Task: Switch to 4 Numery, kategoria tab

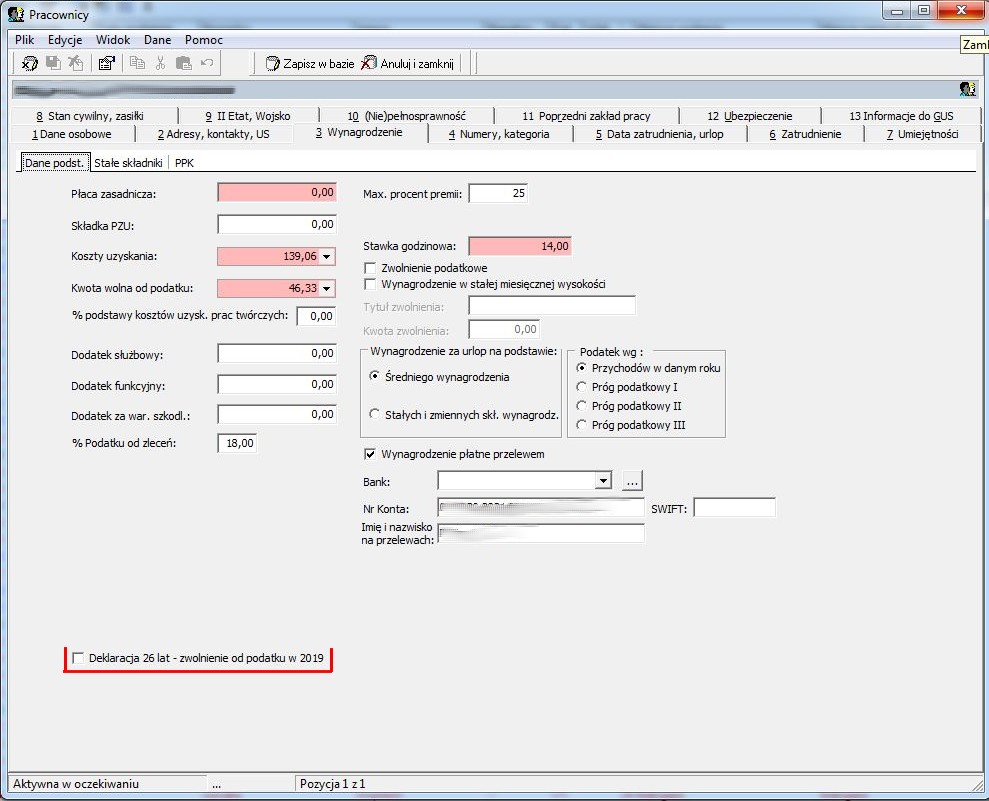Action: pyautogui.click(x=499, y=134)
